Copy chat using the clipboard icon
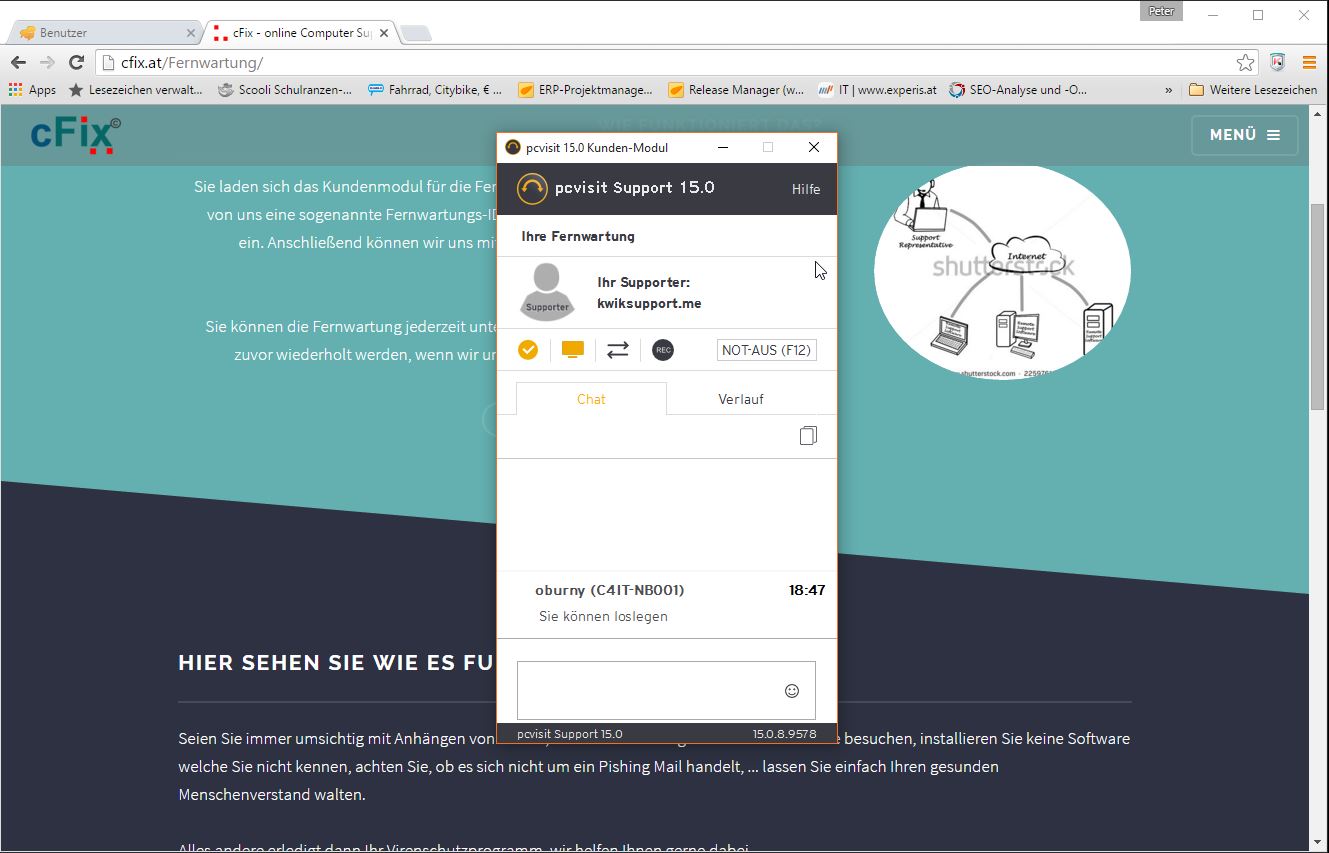The image size is (1329, 853). [x=808, y=436]
